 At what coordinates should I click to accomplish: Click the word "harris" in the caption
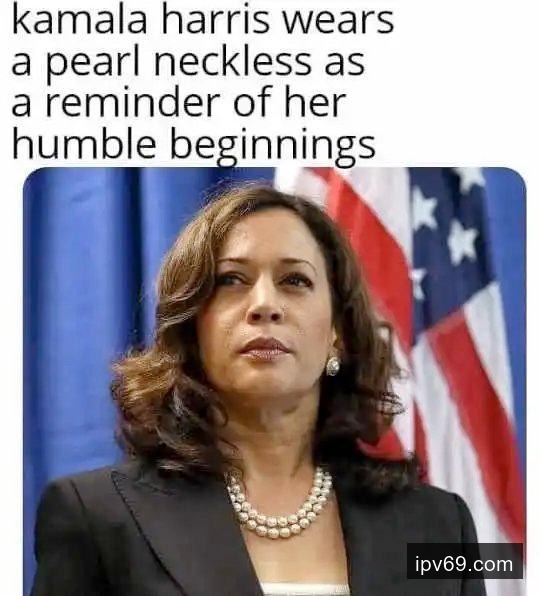pos(215,21)
